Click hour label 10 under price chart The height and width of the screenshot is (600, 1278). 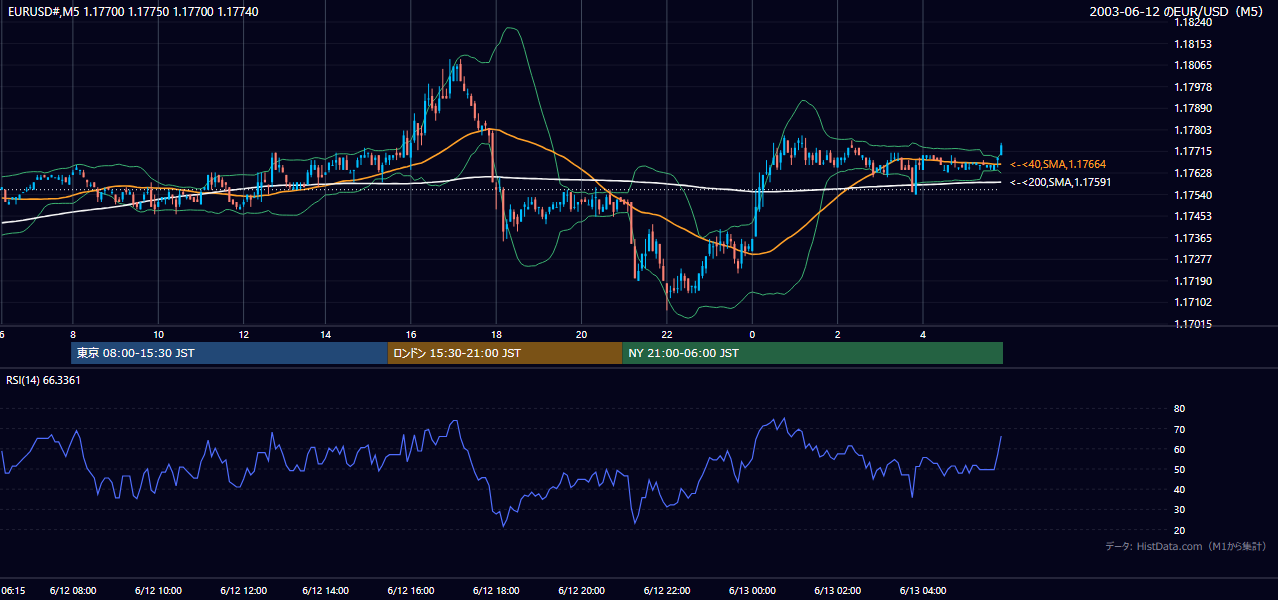pyautogui.click(x=158, y=334)
